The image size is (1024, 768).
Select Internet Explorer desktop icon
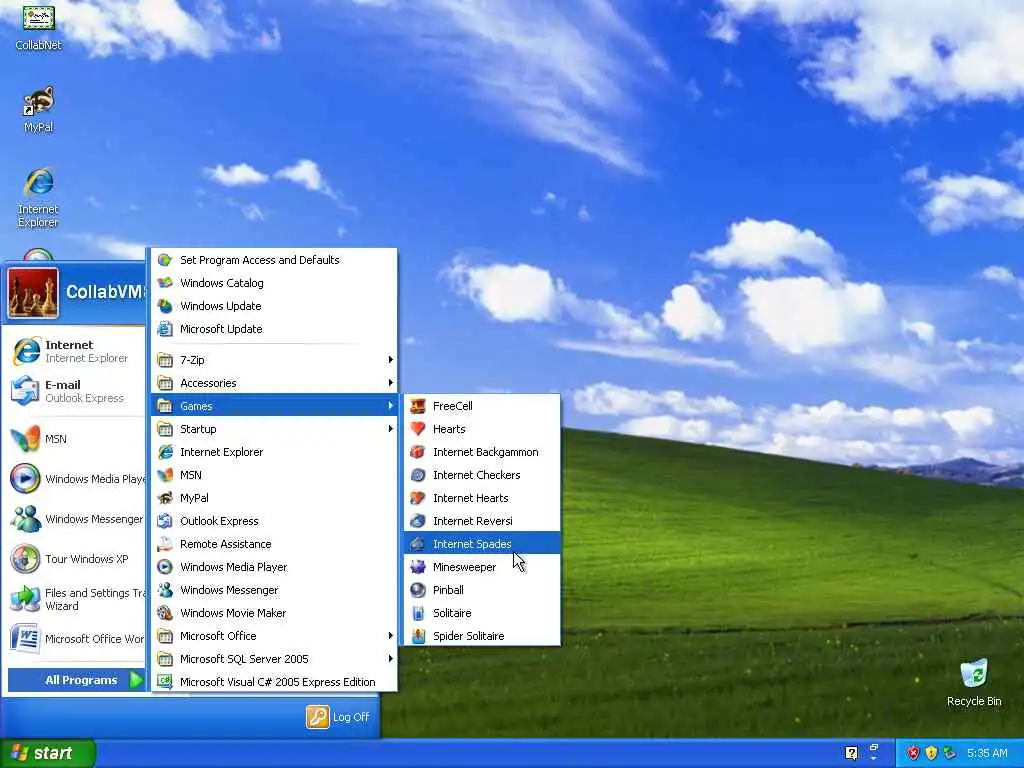(x=39, y=198)
